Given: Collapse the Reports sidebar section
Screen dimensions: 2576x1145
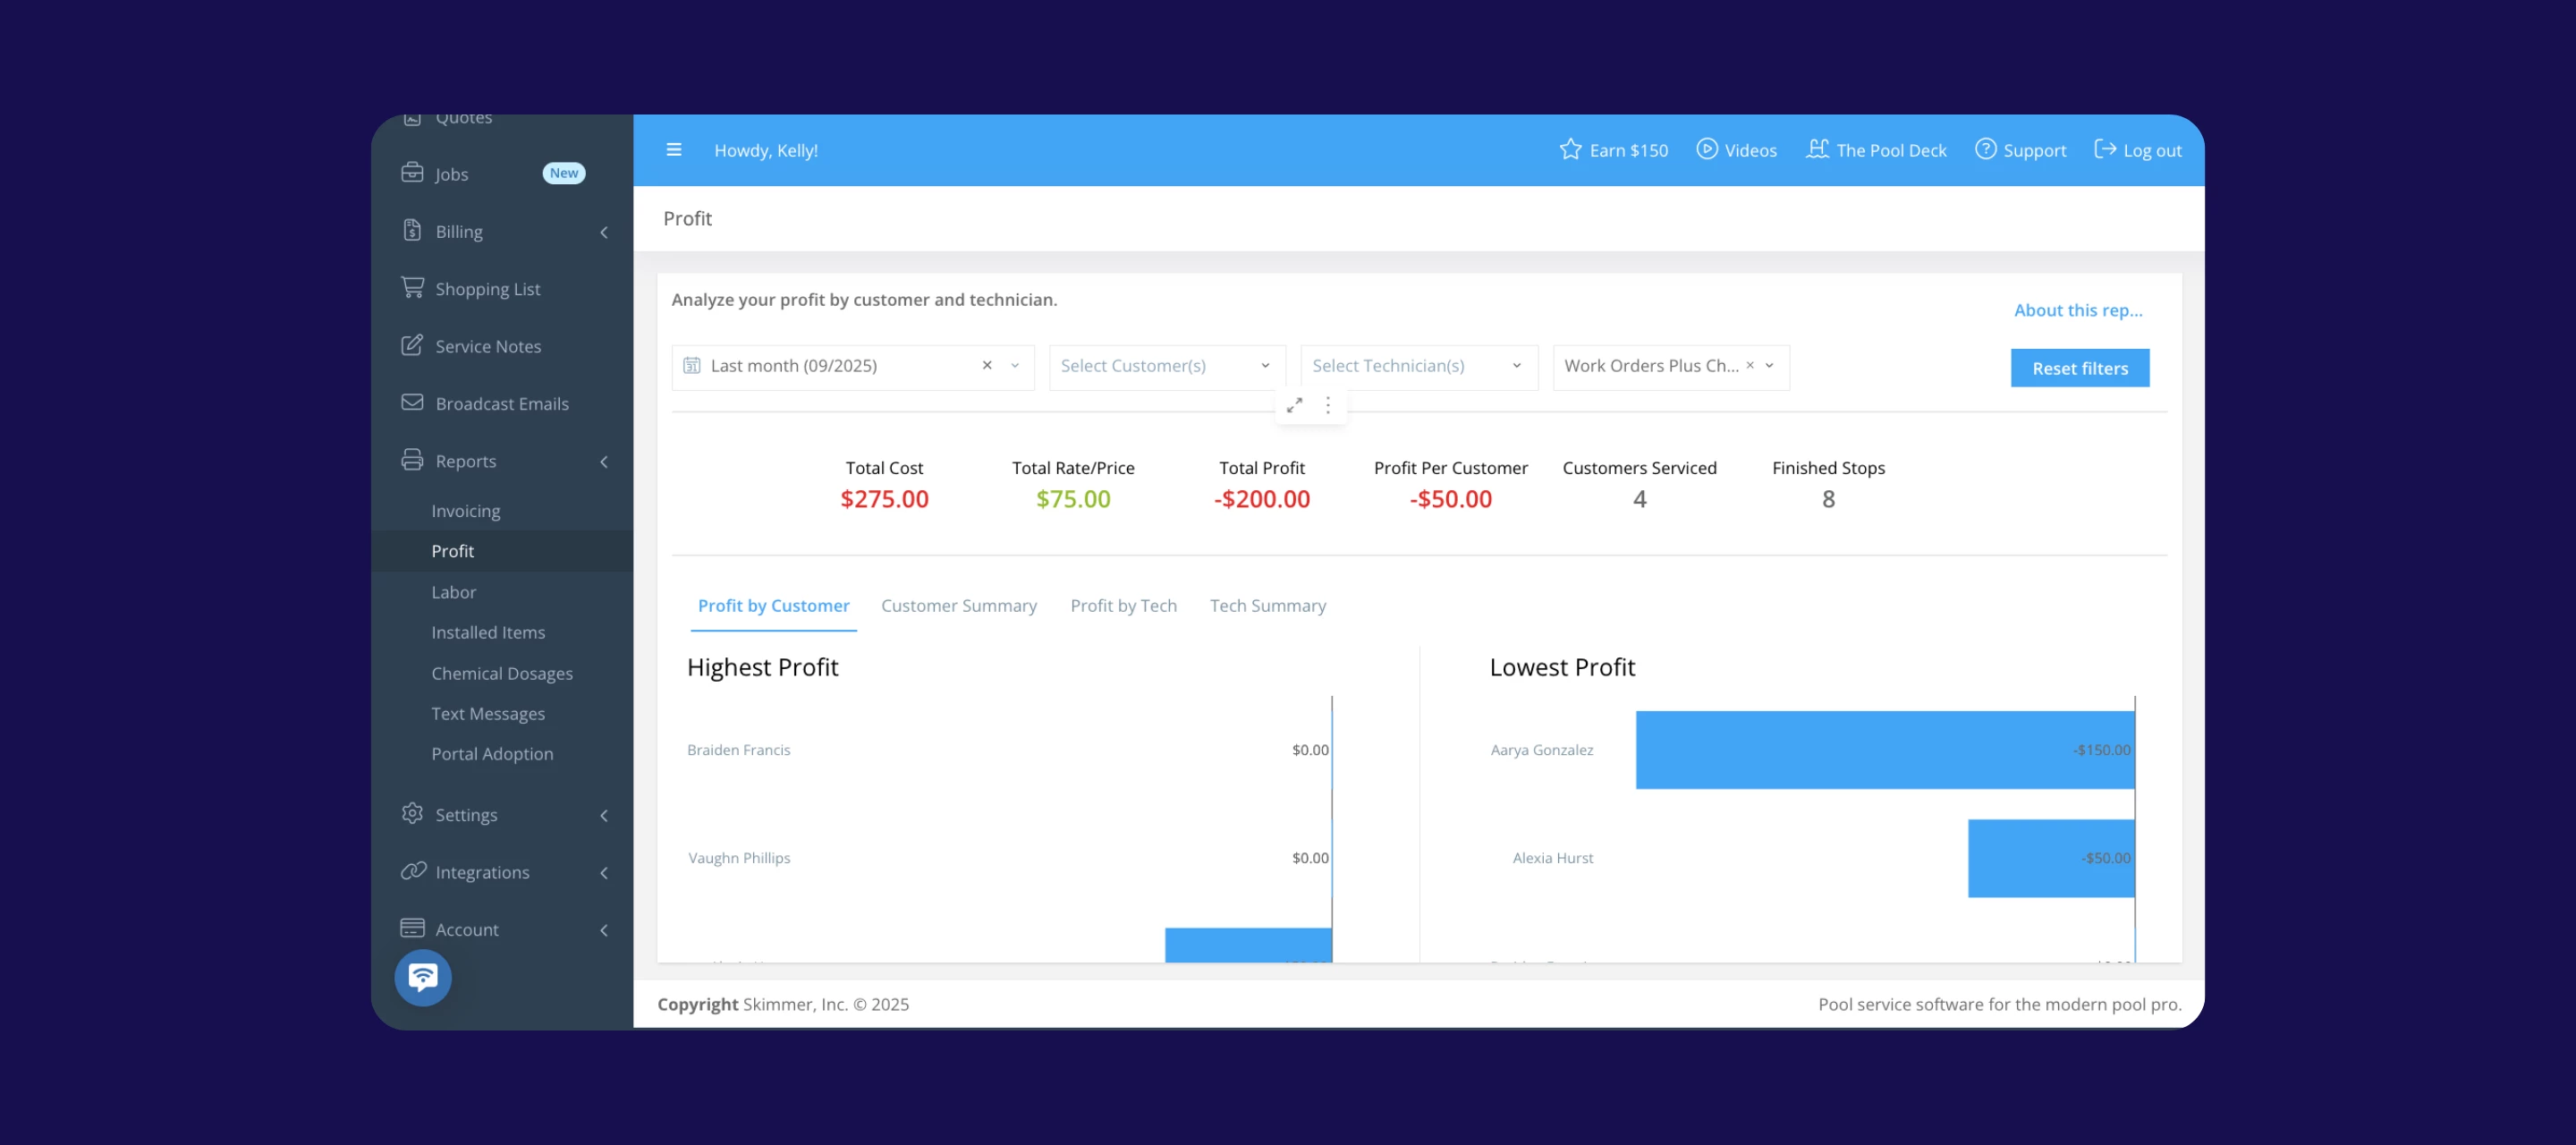Looking at the screenshot, I should [604, 462].
